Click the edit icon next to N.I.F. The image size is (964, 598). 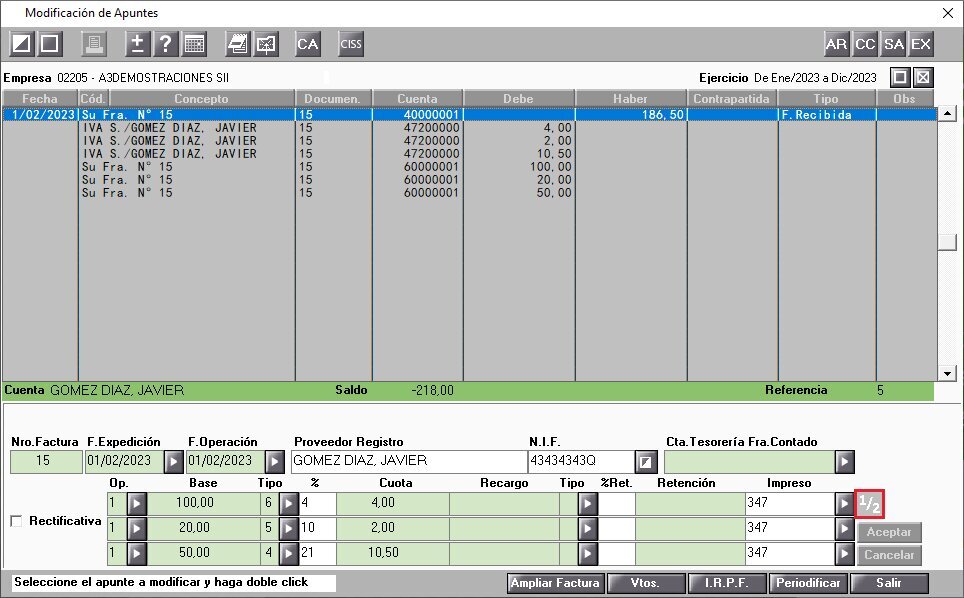646,462
